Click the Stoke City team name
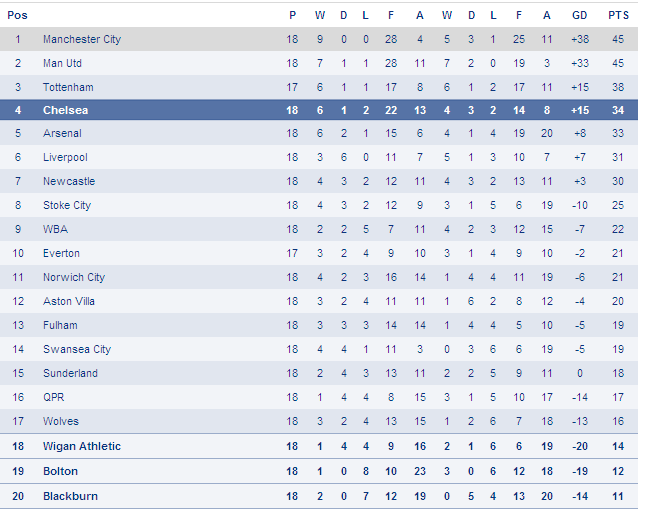This screenshot has width=645, height=514. (67, 206)
